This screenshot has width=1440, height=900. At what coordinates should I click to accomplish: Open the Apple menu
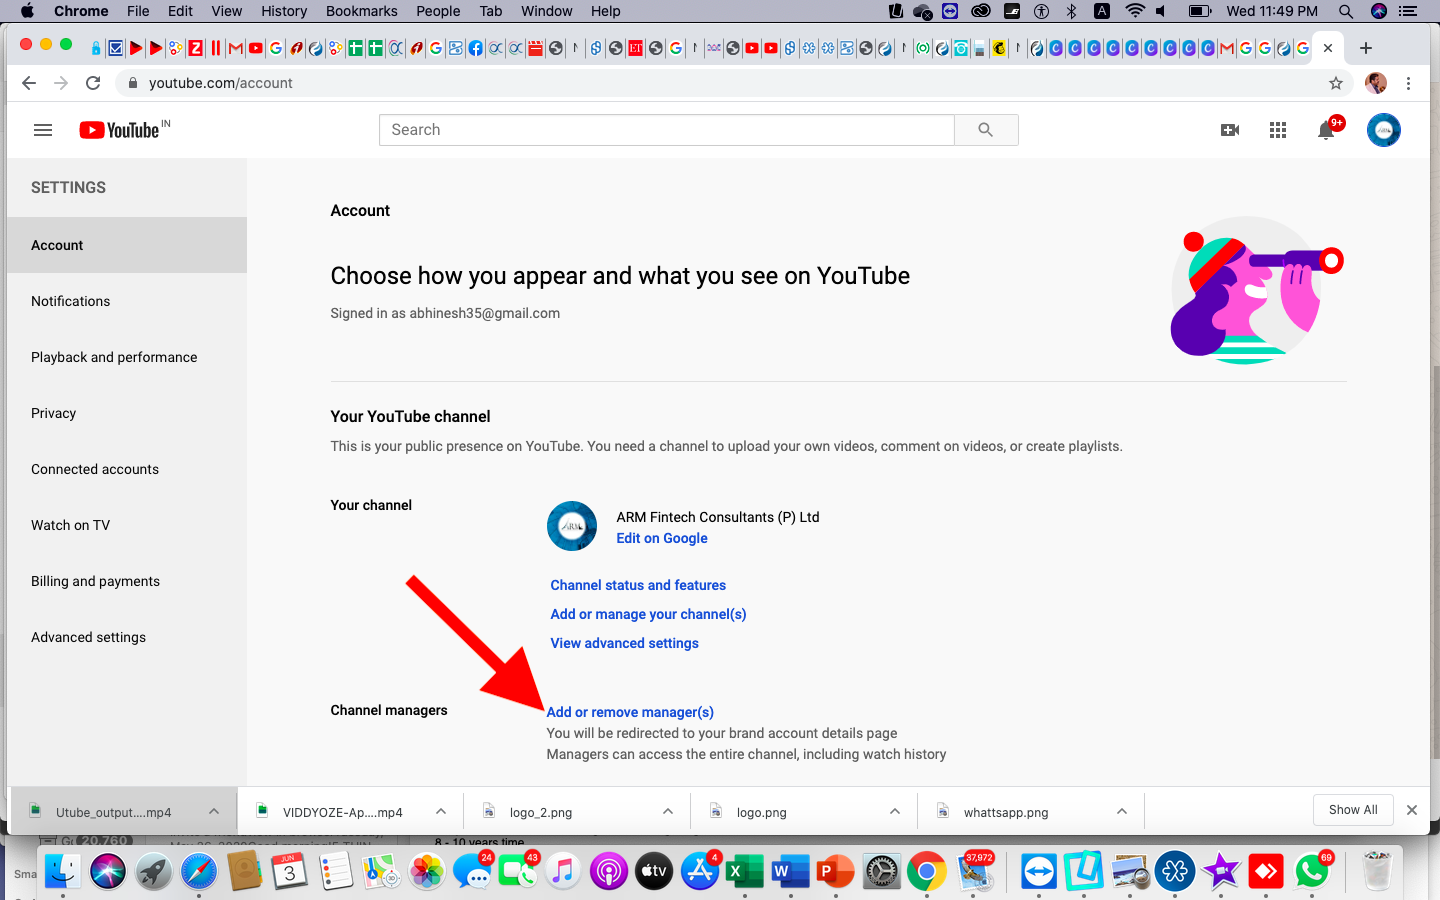click(x=27, y=11)
